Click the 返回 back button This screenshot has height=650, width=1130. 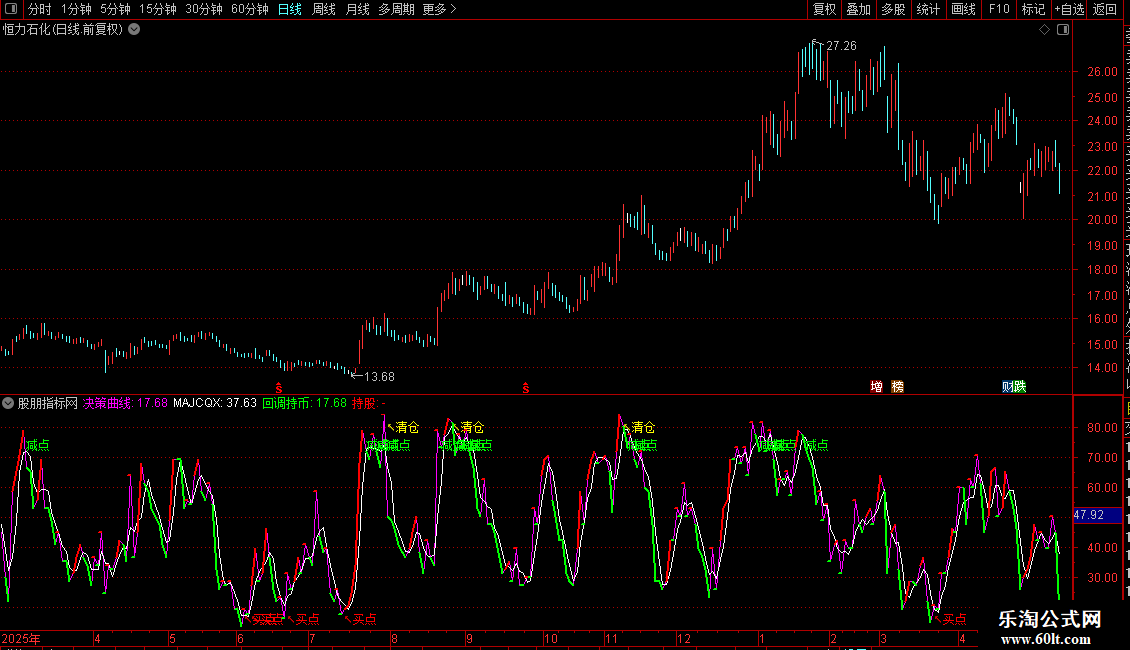1104,9
